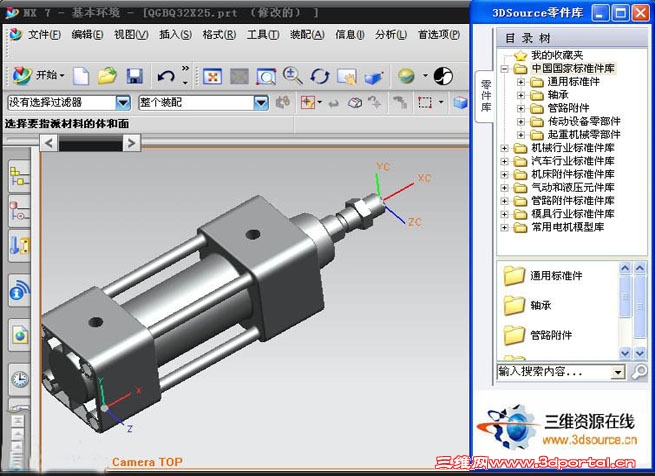
Task: Expand the 起重机械零部件 tree node
Action: pyautogui.click(x=520, y=135)
